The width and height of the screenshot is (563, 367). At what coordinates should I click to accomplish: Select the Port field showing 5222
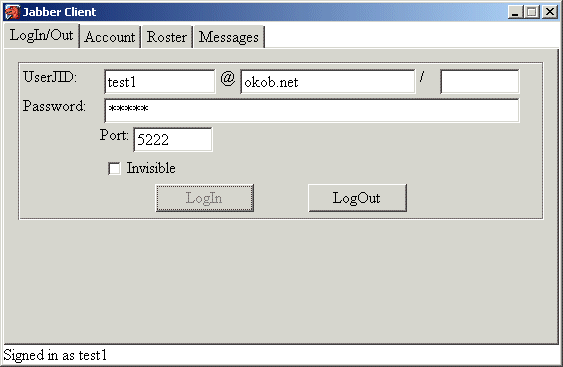coord(173,139)
